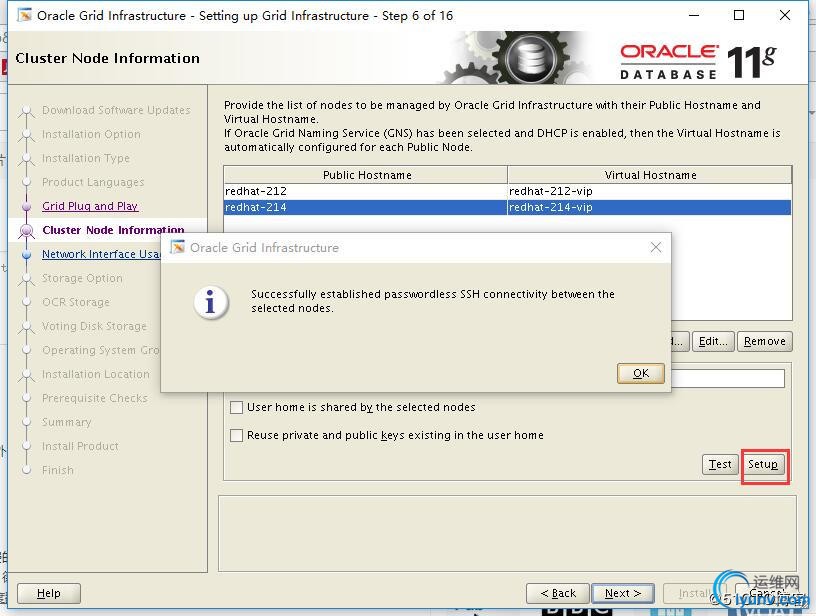This screenshot has width=816, height=616.
Task: Click the Virtual Hostname column header
Action: point(650,175)
